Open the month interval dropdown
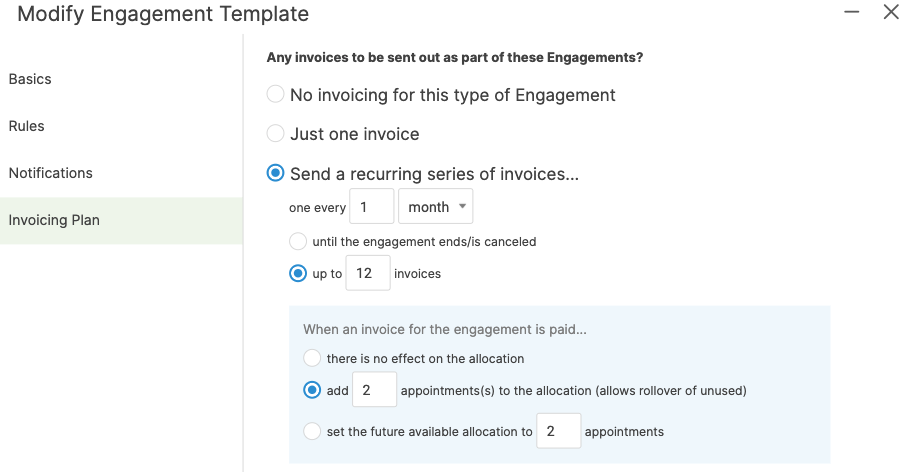 (435, 207)
